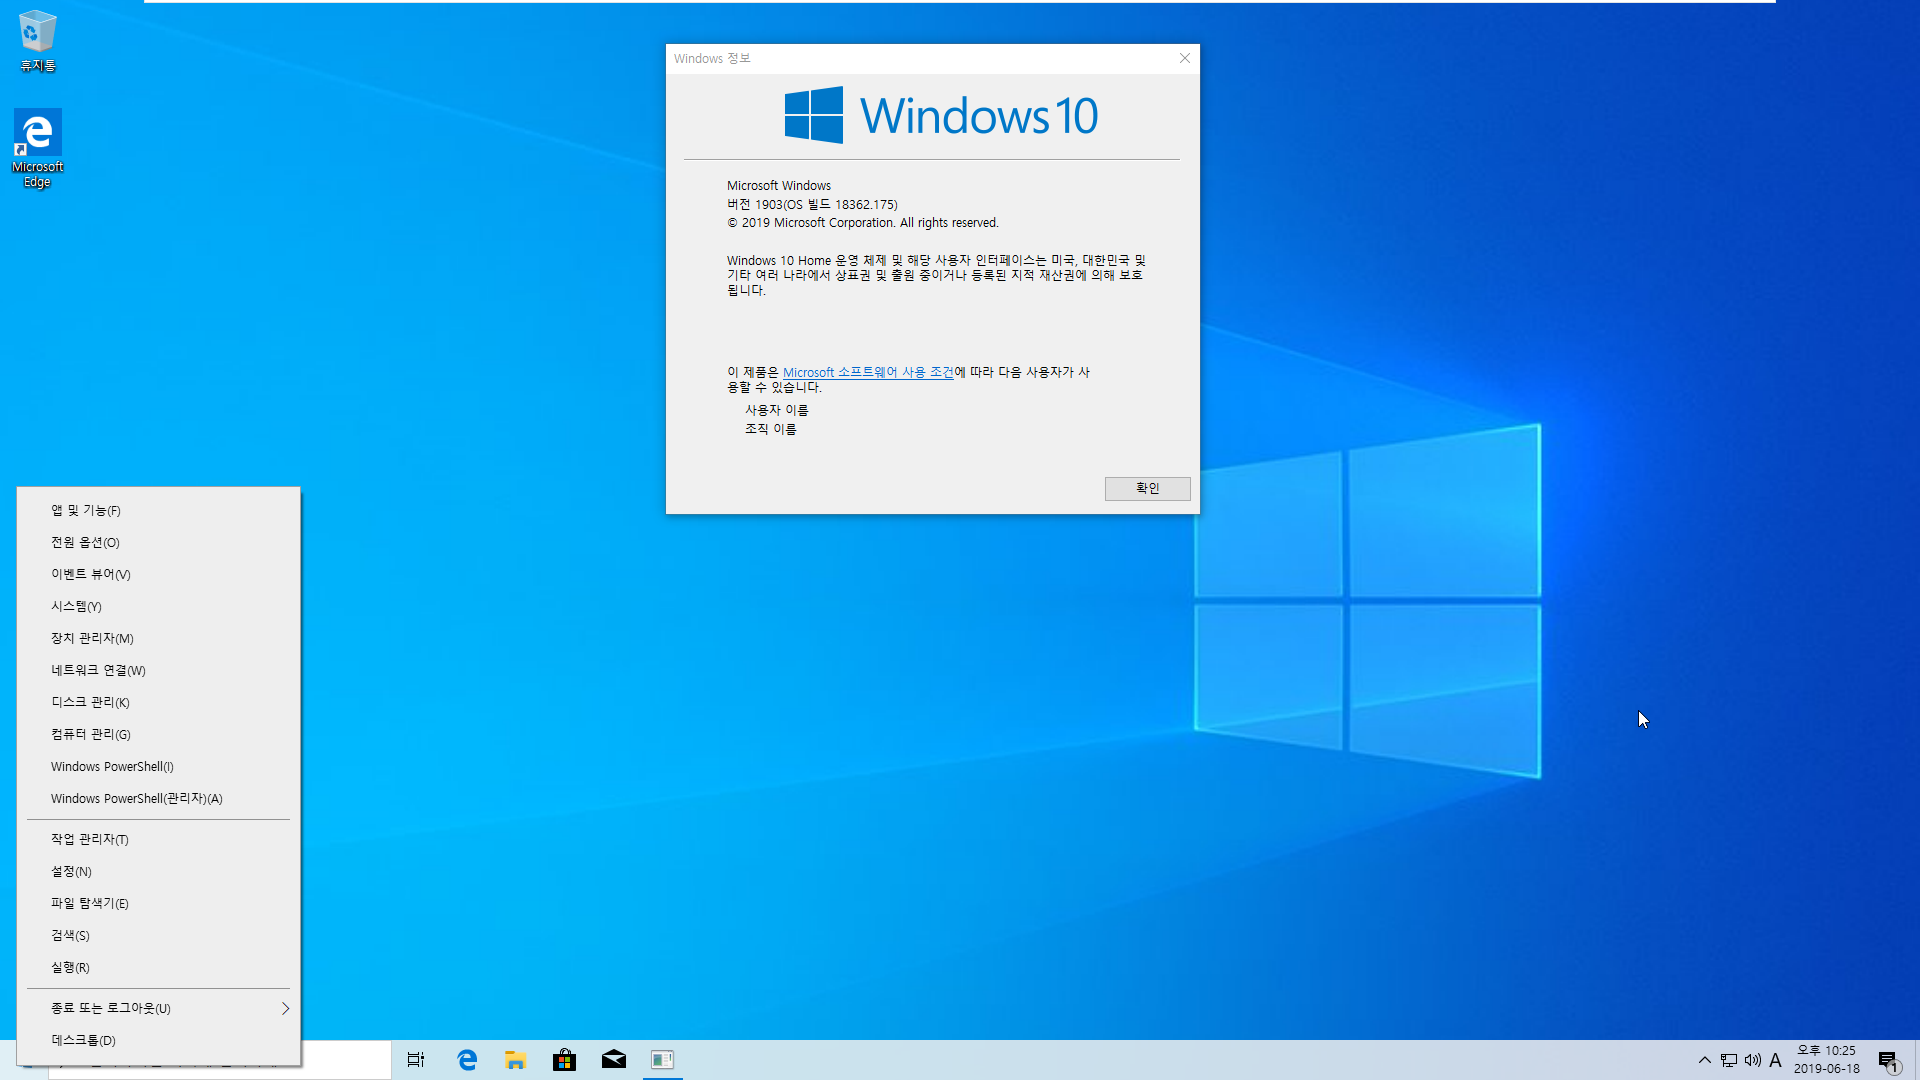1920x1080 pixels.
Task: Open Microsoft 소프트웨어 사용 조건 link
Action: point(868,372)
